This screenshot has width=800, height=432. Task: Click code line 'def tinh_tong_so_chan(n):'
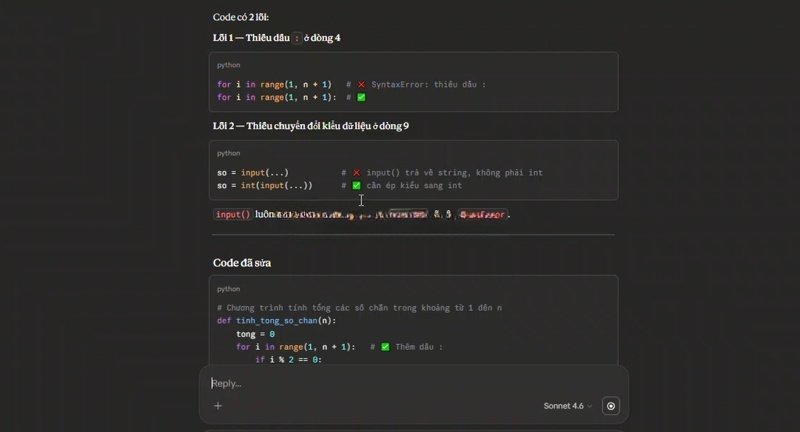(x=276, y=321)
